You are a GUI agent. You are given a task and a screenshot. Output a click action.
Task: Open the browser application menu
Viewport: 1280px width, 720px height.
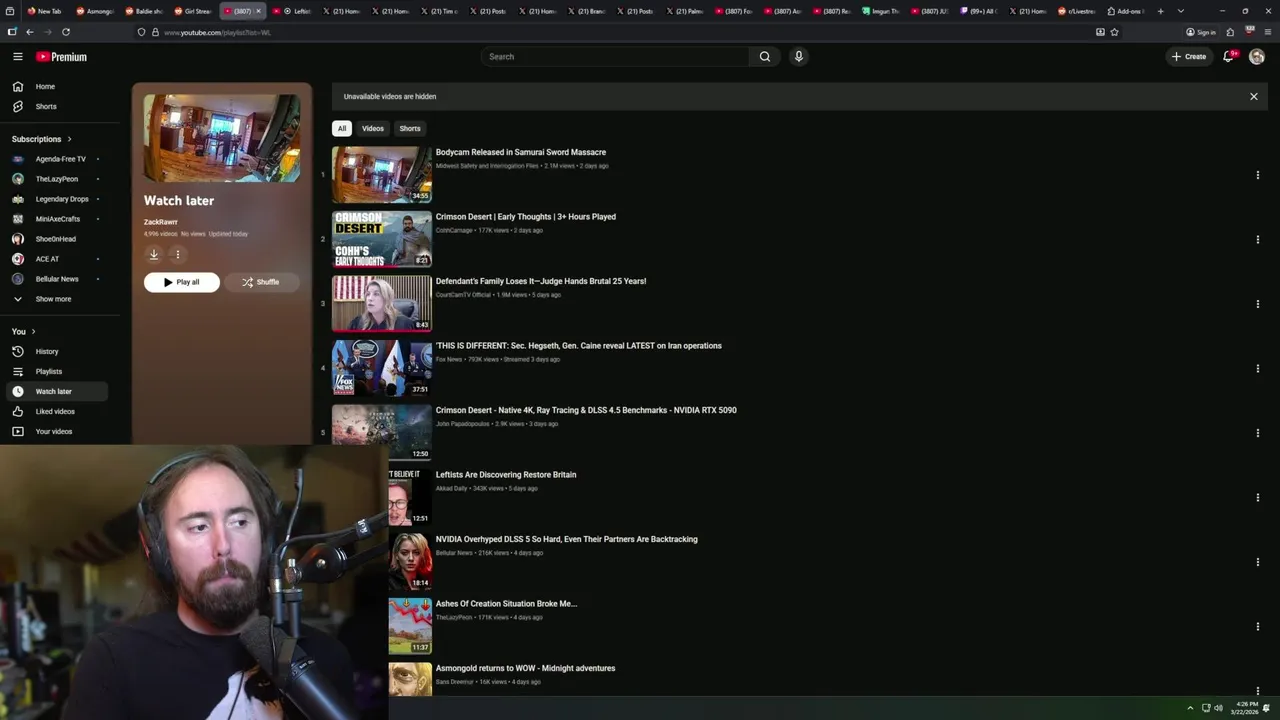pos(1267,32)
